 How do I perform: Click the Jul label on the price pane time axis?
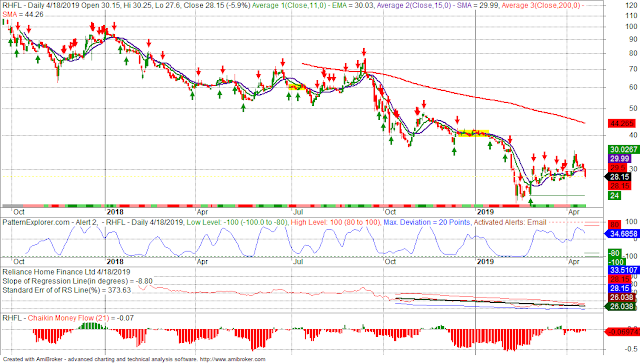tap(298, 212)
